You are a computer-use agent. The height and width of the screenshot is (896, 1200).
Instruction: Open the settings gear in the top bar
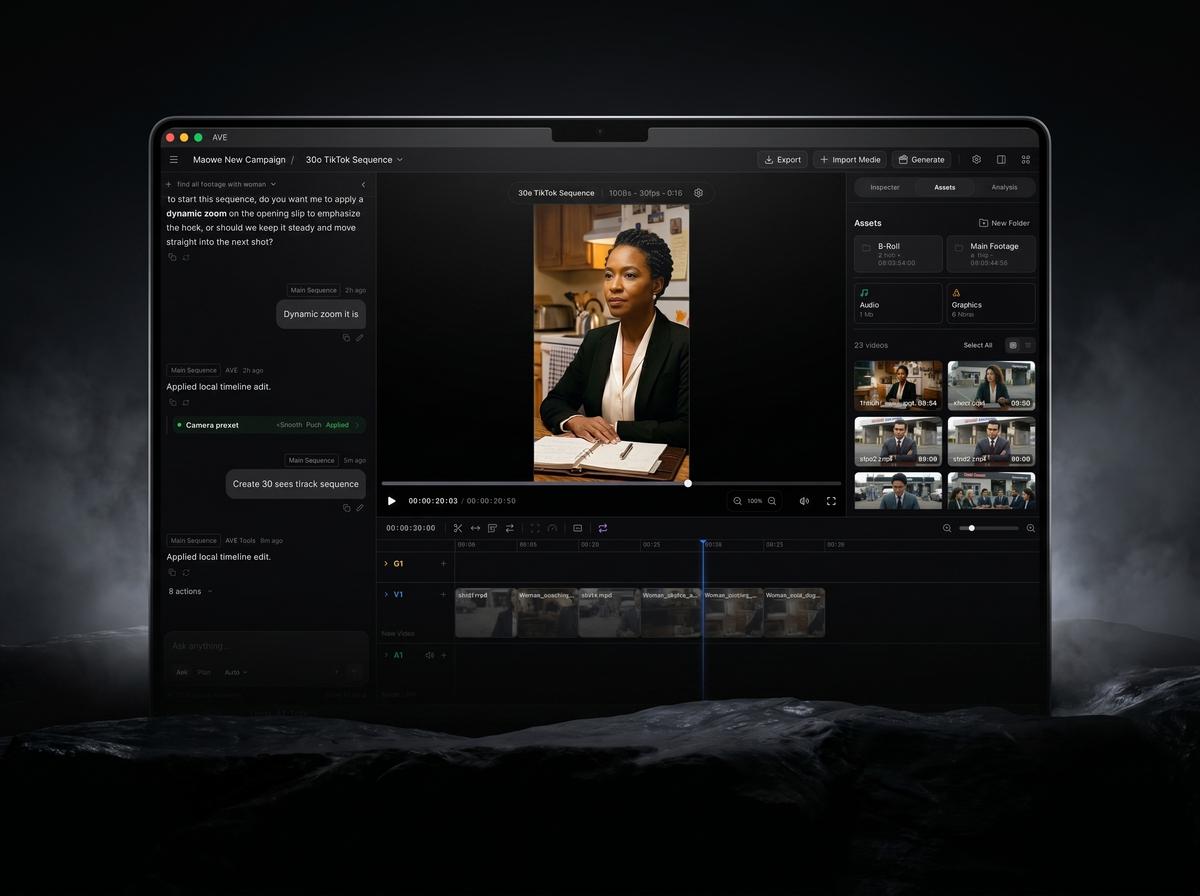[x=976, y=160]
